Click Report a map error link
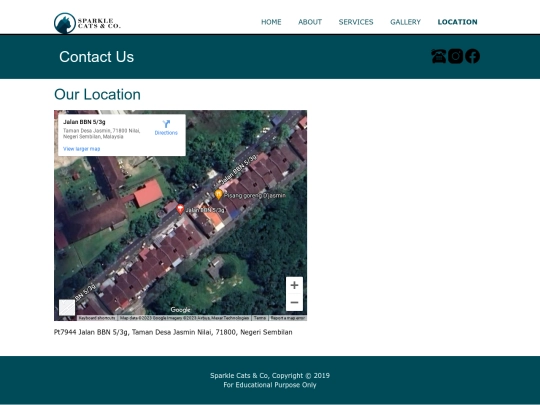Screen dimensions: 540x405 point(288,318)
